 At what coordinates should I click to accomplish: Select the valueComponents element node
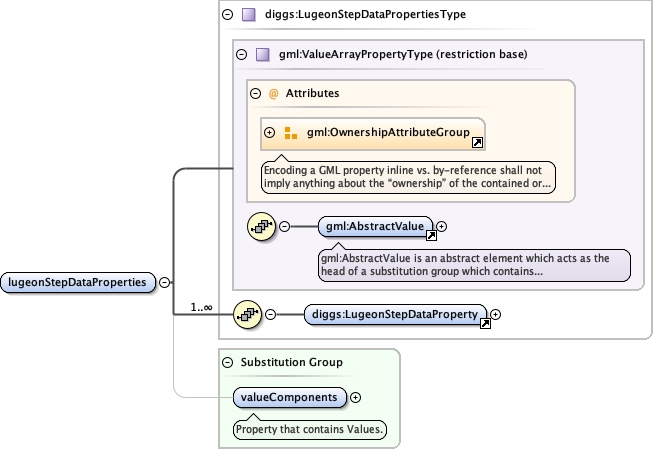point(290,397)
